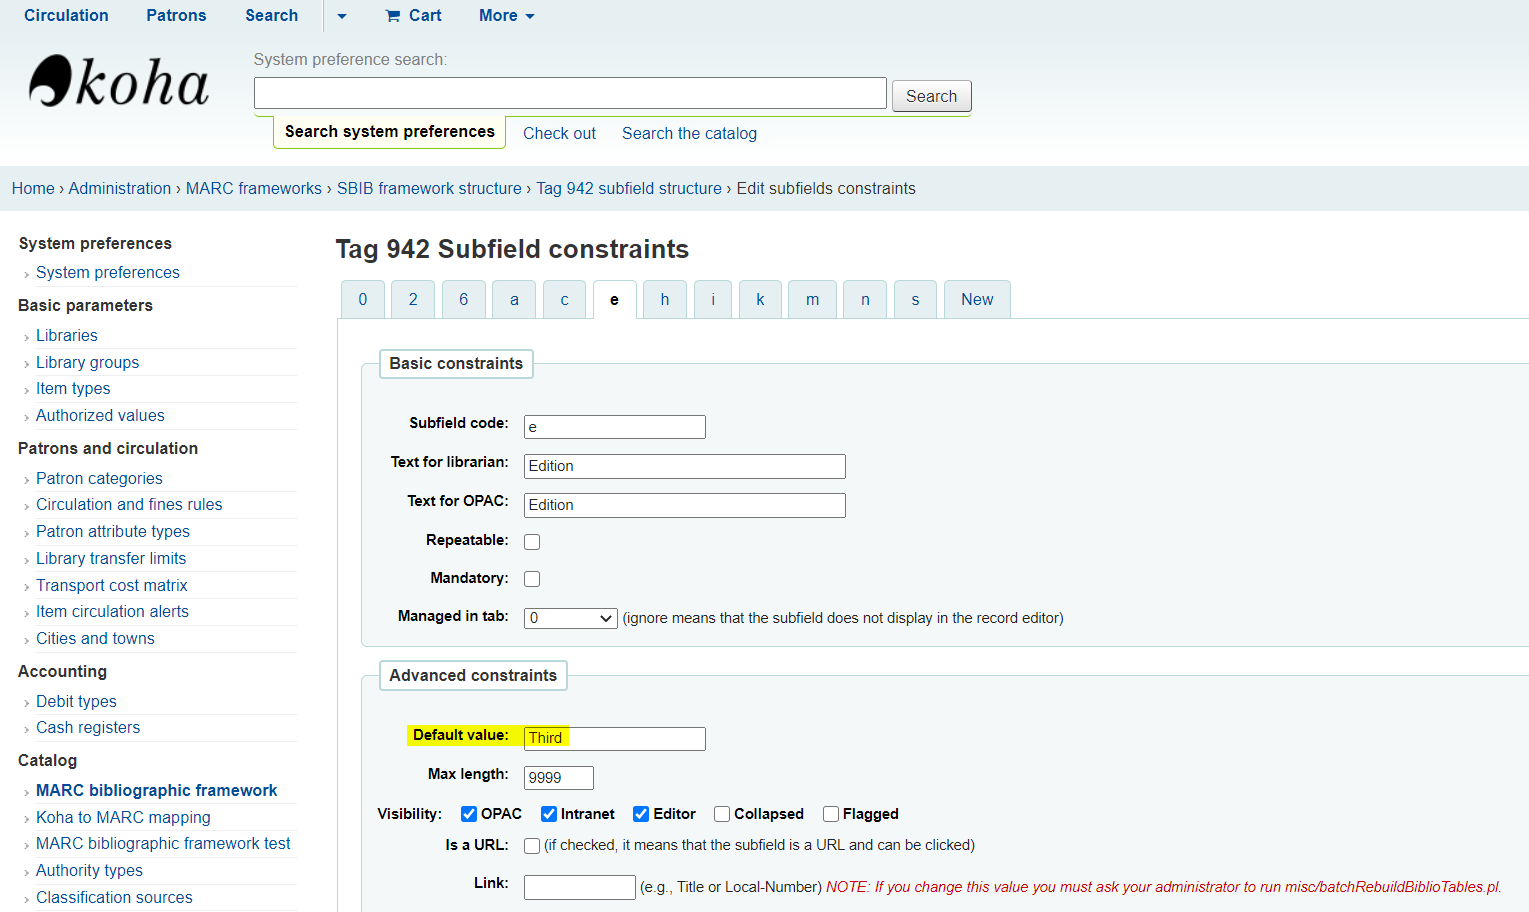Open Library transfer limits link

pos(111,558)
